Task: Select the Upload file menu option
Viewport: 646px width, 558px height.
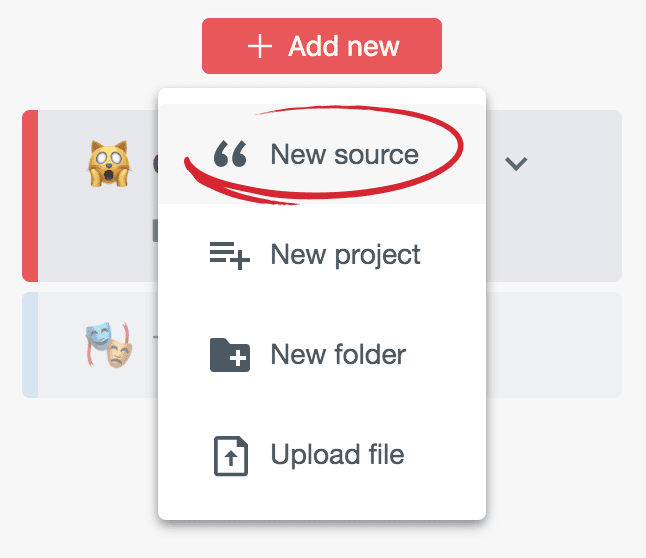Action: (x=337, y=455)
